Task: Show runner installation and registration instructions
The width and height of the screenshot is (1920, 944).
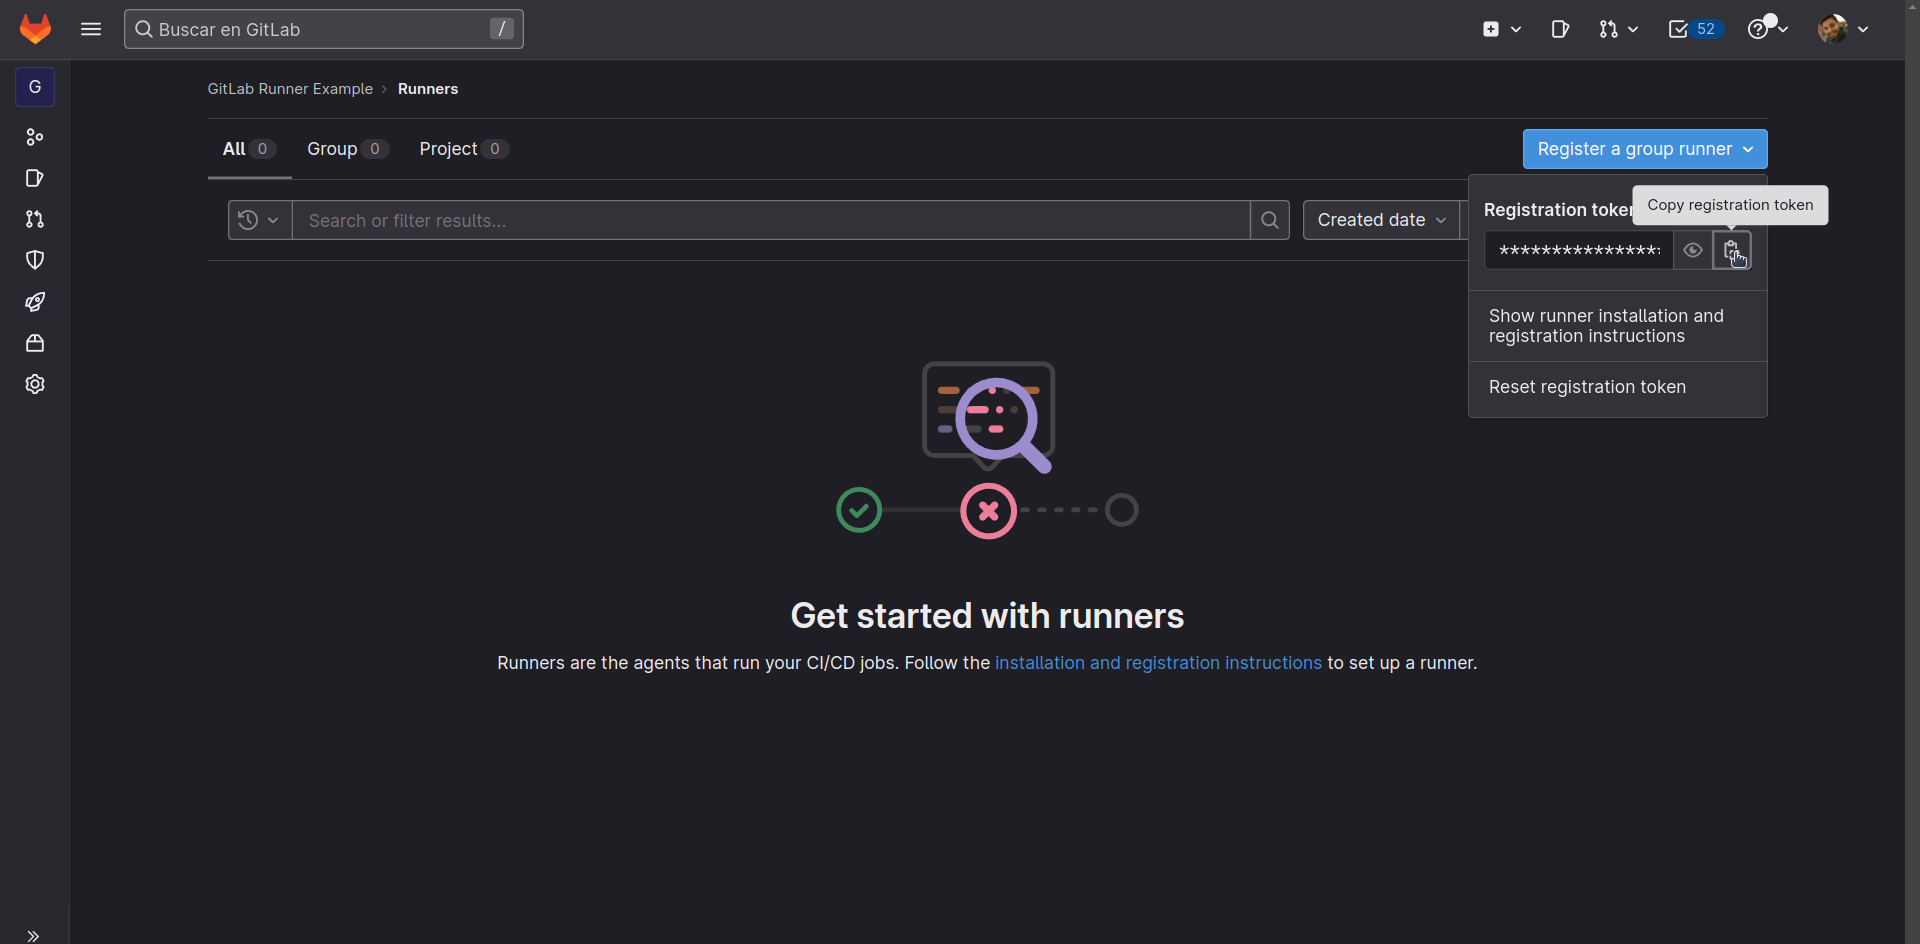Action: click(1617, 326)
